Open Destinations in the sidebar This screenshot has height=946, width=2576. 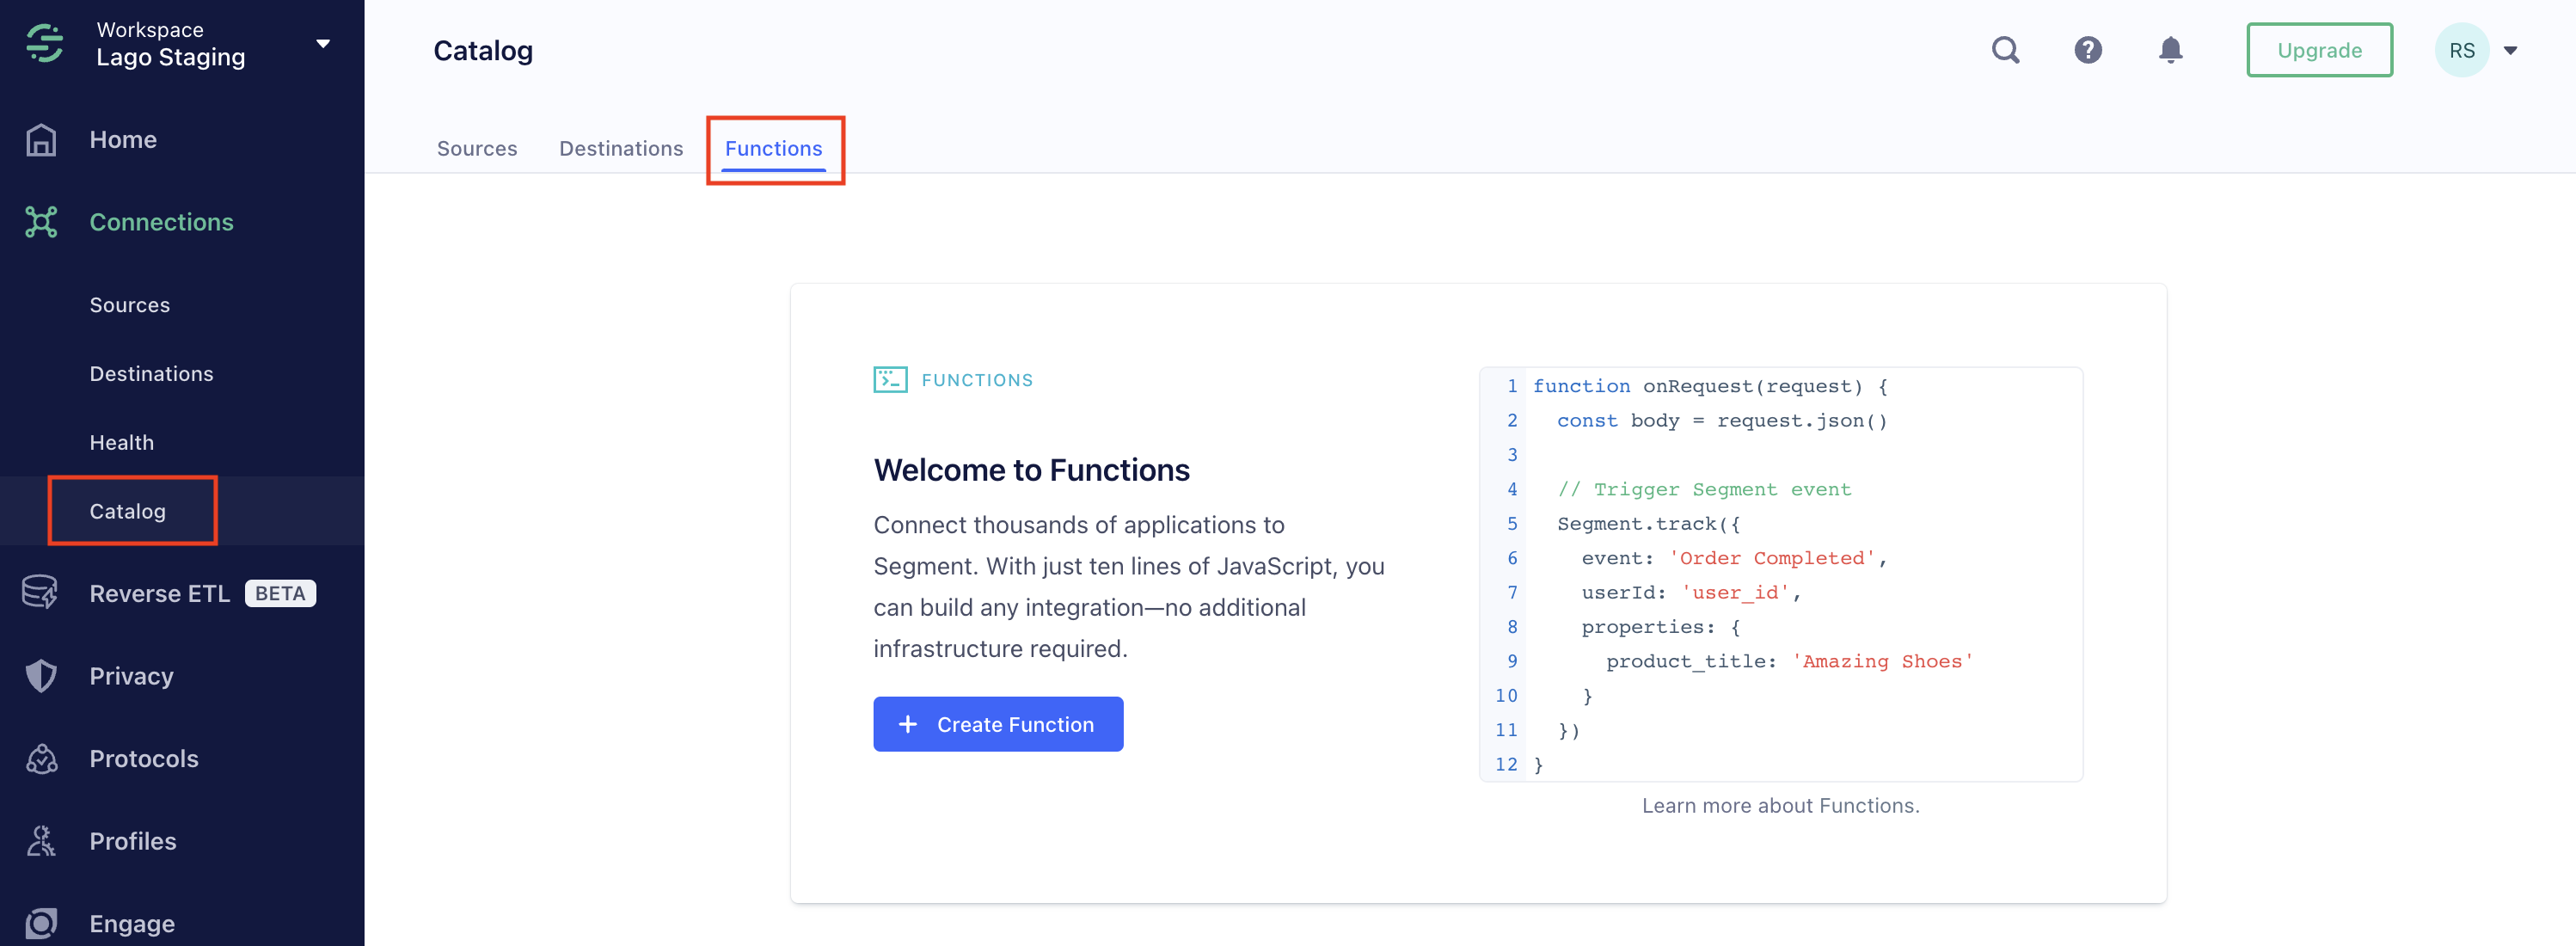click(x=151, y=374)
